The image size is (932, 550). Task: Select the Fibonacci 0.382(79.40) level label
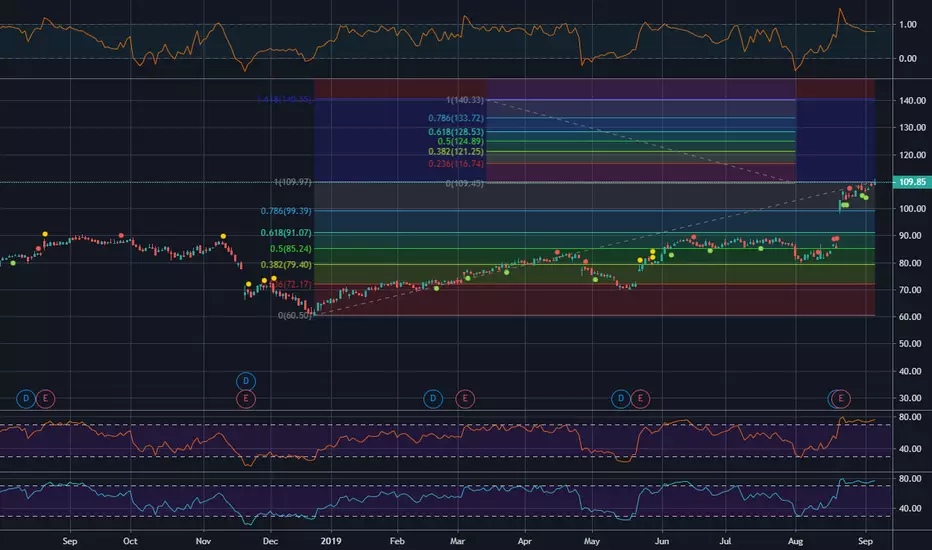click(x=286, y=265)
